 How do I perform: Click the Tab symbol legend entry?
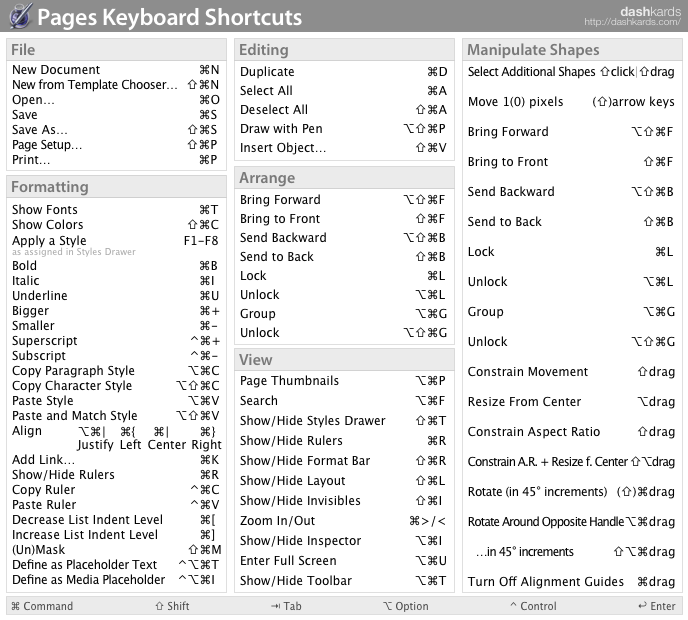(286, 606)
